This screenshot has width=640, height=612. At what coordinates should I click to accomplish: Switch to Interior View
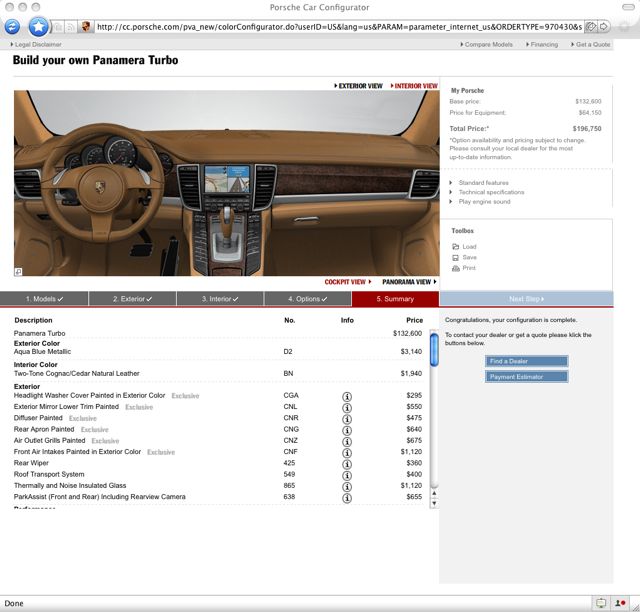[x=414, y=86]
